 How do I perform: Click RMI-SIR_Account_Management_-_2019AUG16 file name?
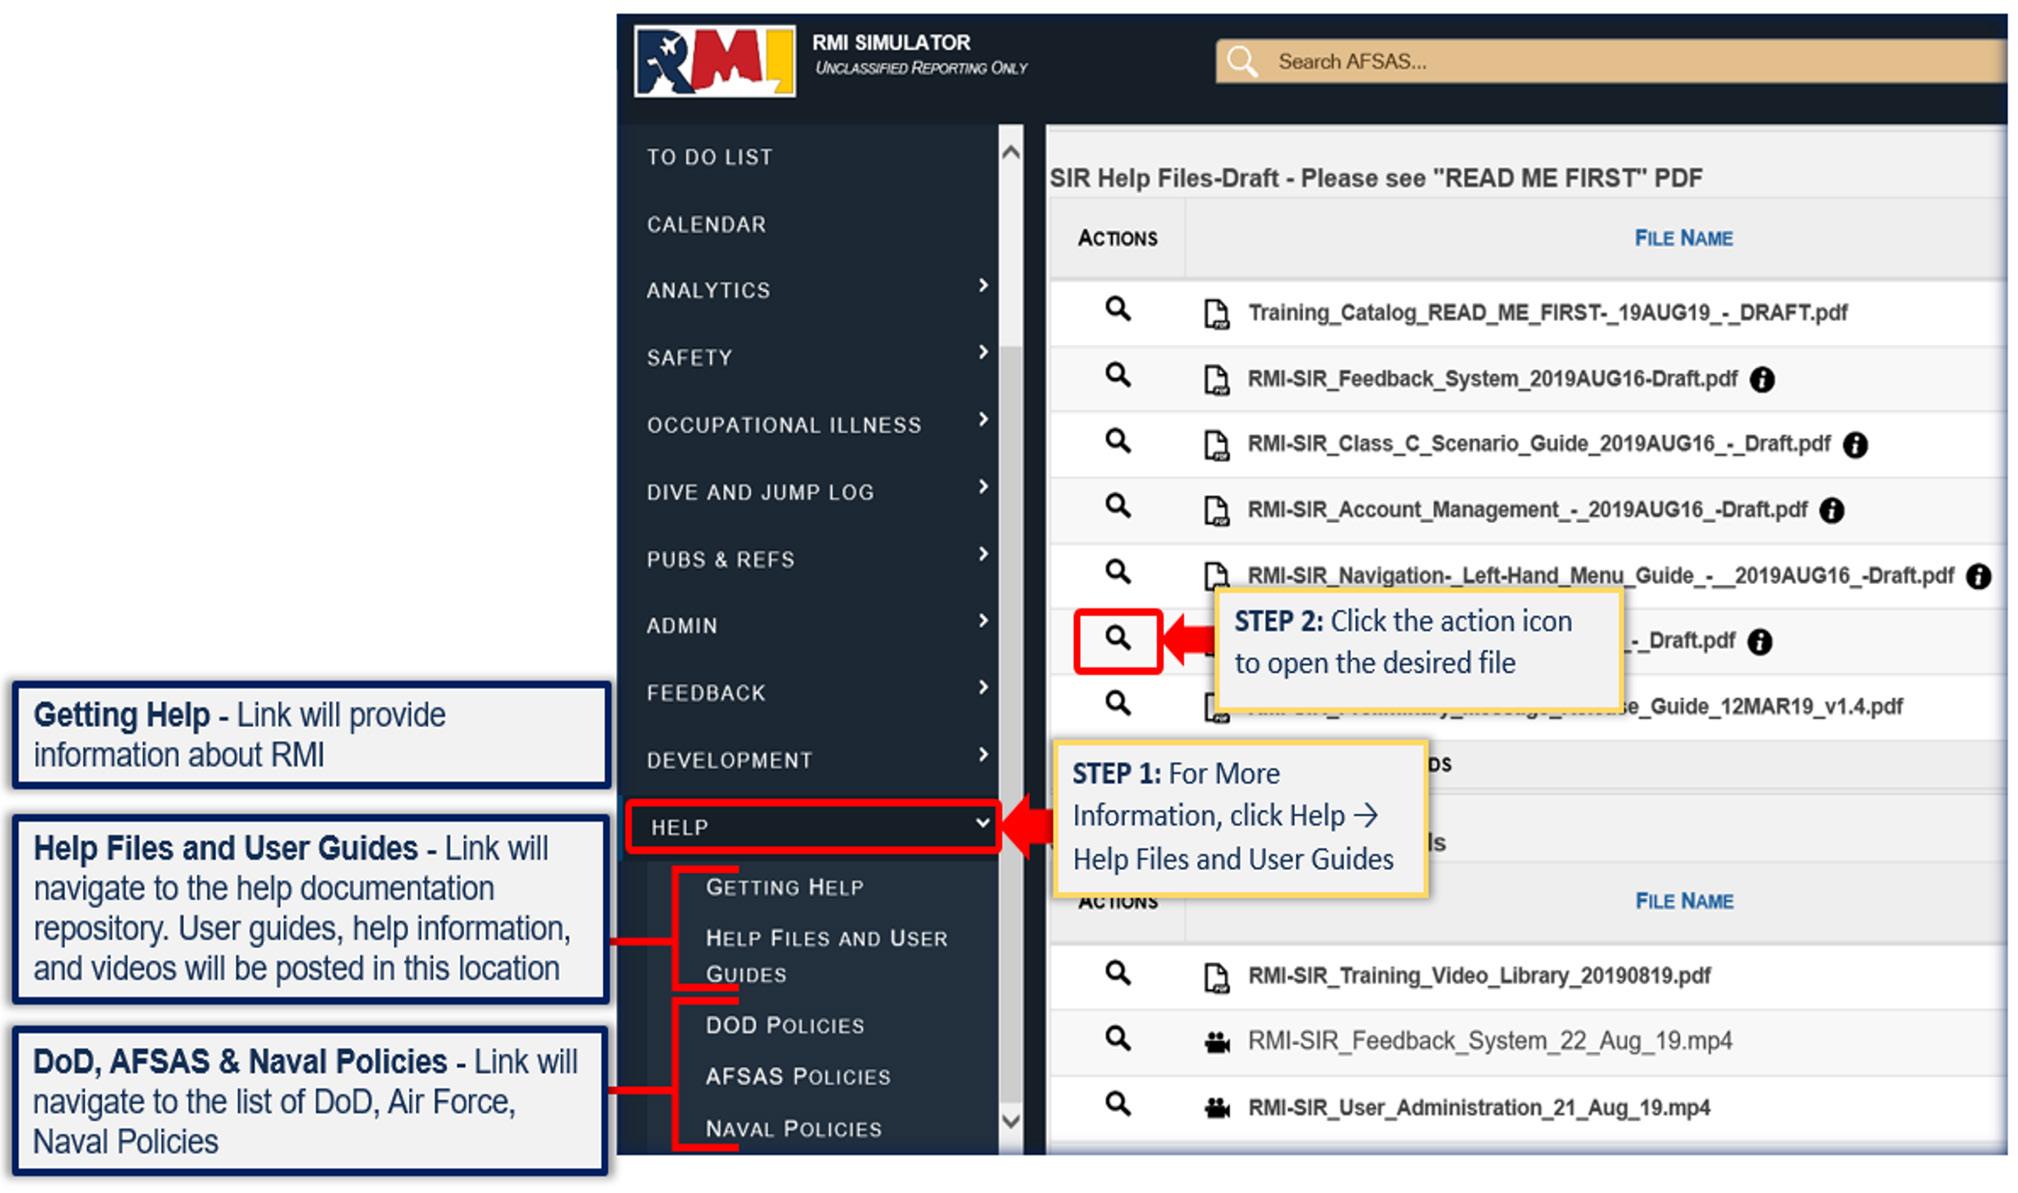coord(1527,510)
